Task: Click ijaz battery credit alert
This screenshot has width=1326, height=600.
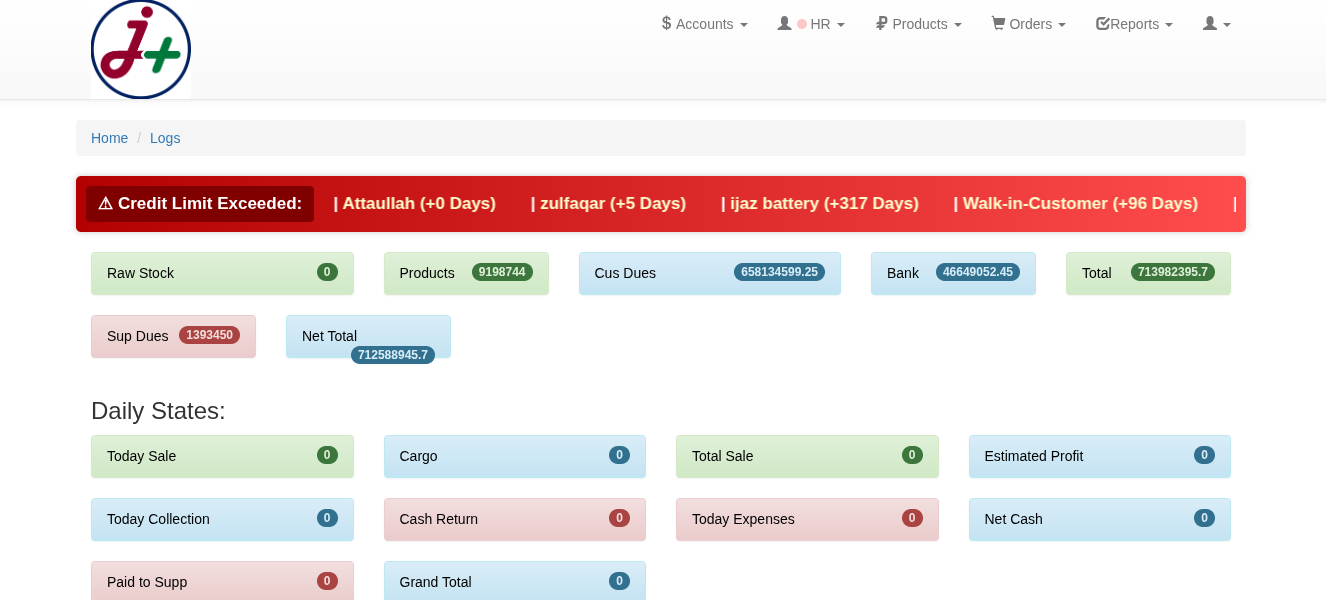Action: (819, 204)
